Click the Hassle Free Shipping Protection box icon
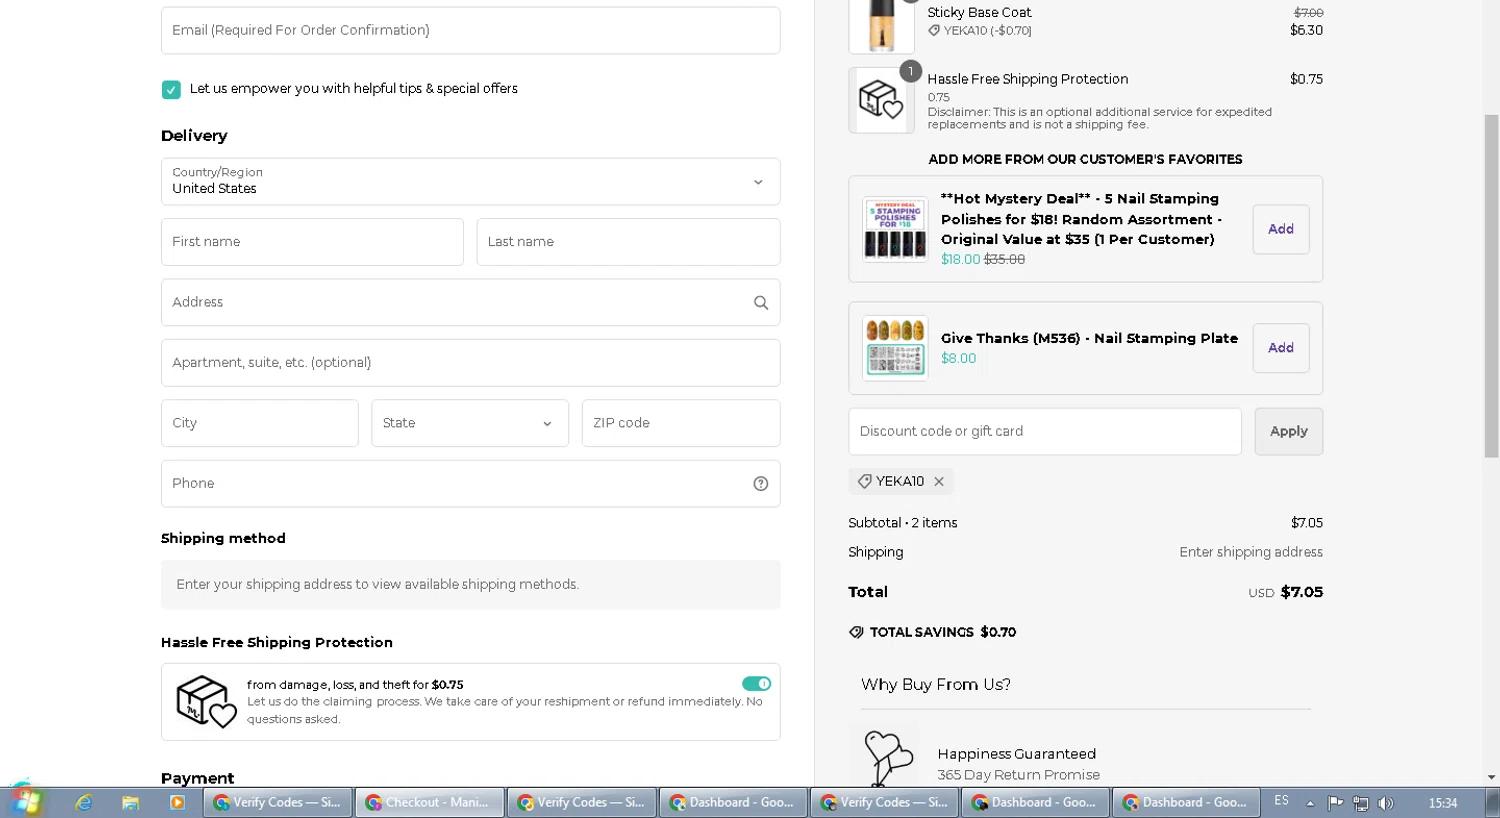 [206, 701]
